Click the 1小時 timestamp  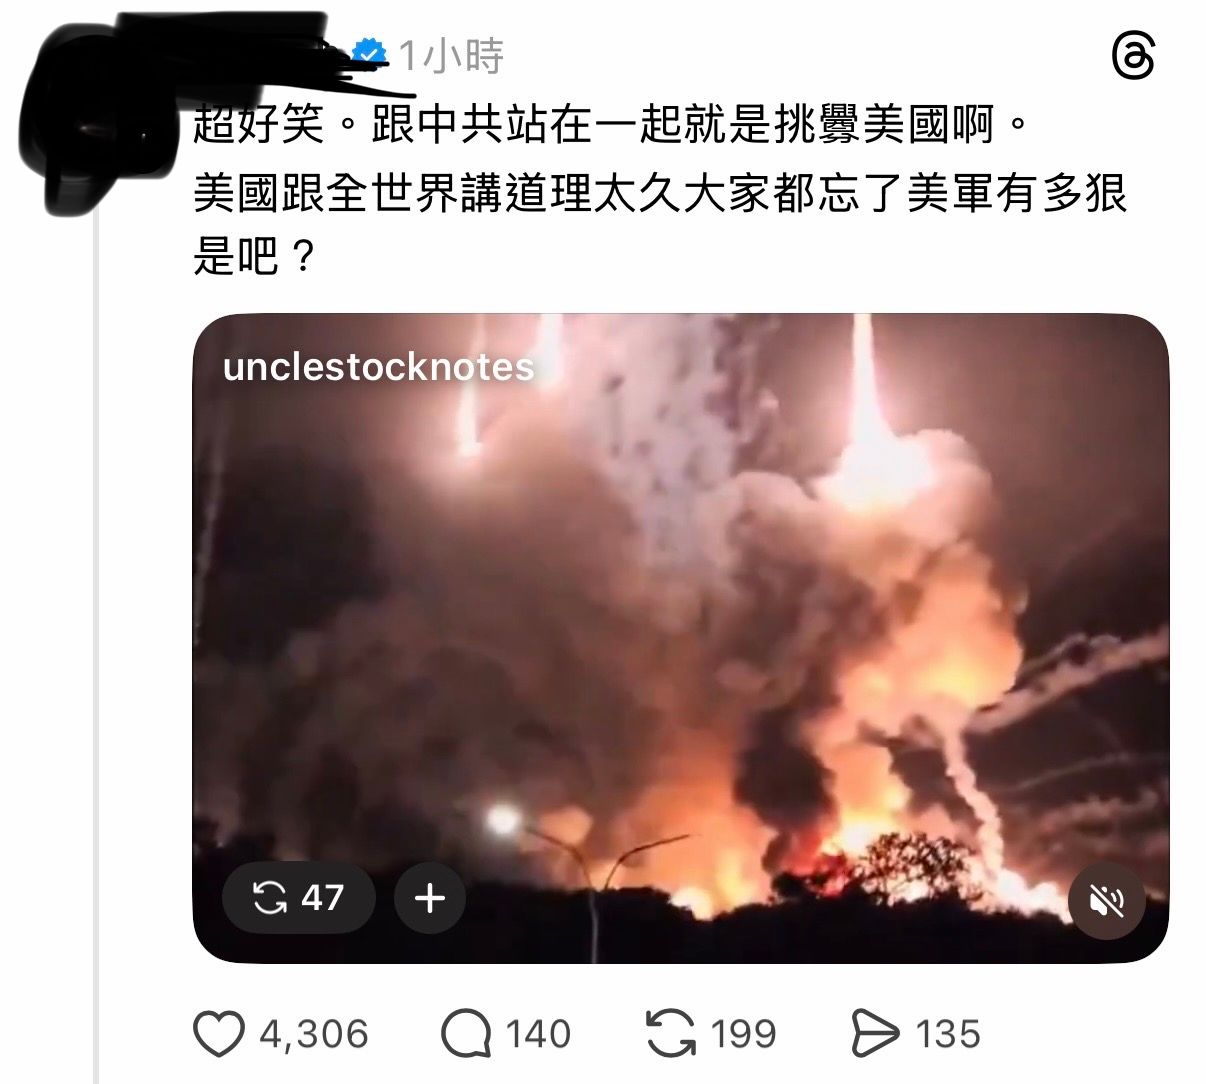pos(451,56)
